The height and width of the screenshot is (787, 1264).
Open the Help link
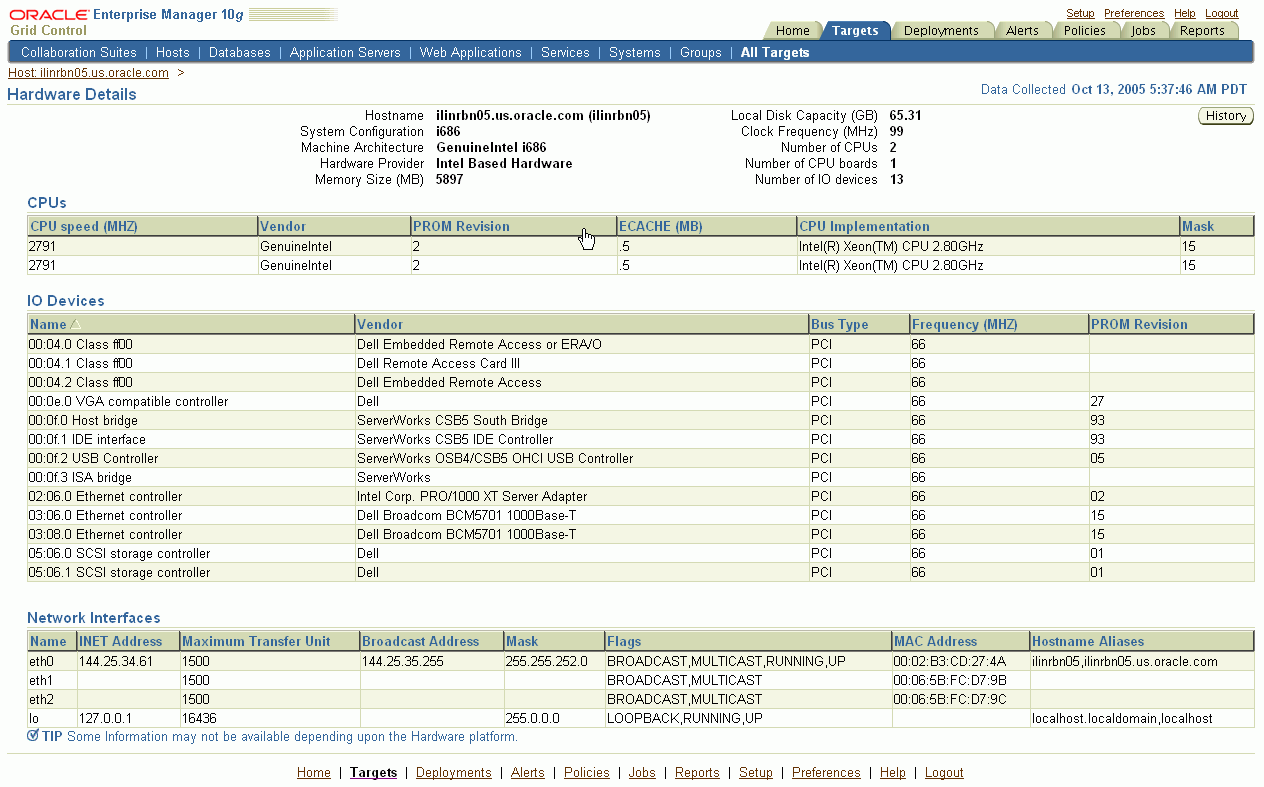1184,13
